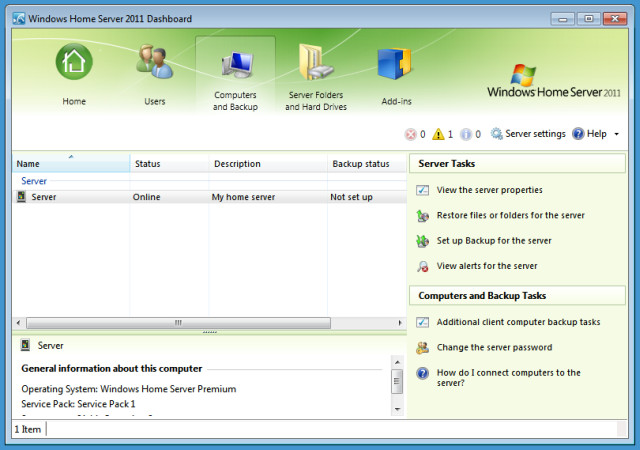Expand the Help dropdown arrow

click(x=616, y=134)
